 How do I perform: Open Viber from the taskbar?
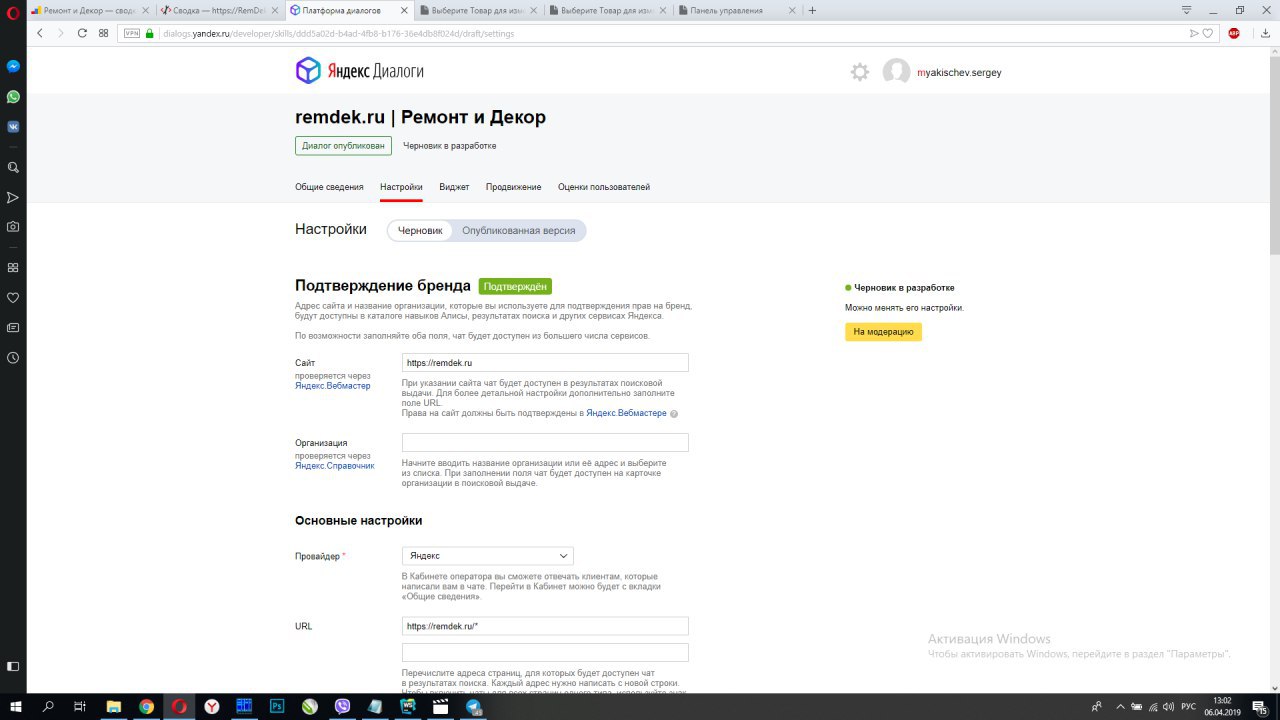pyautogui.click(x=343, y=707)
